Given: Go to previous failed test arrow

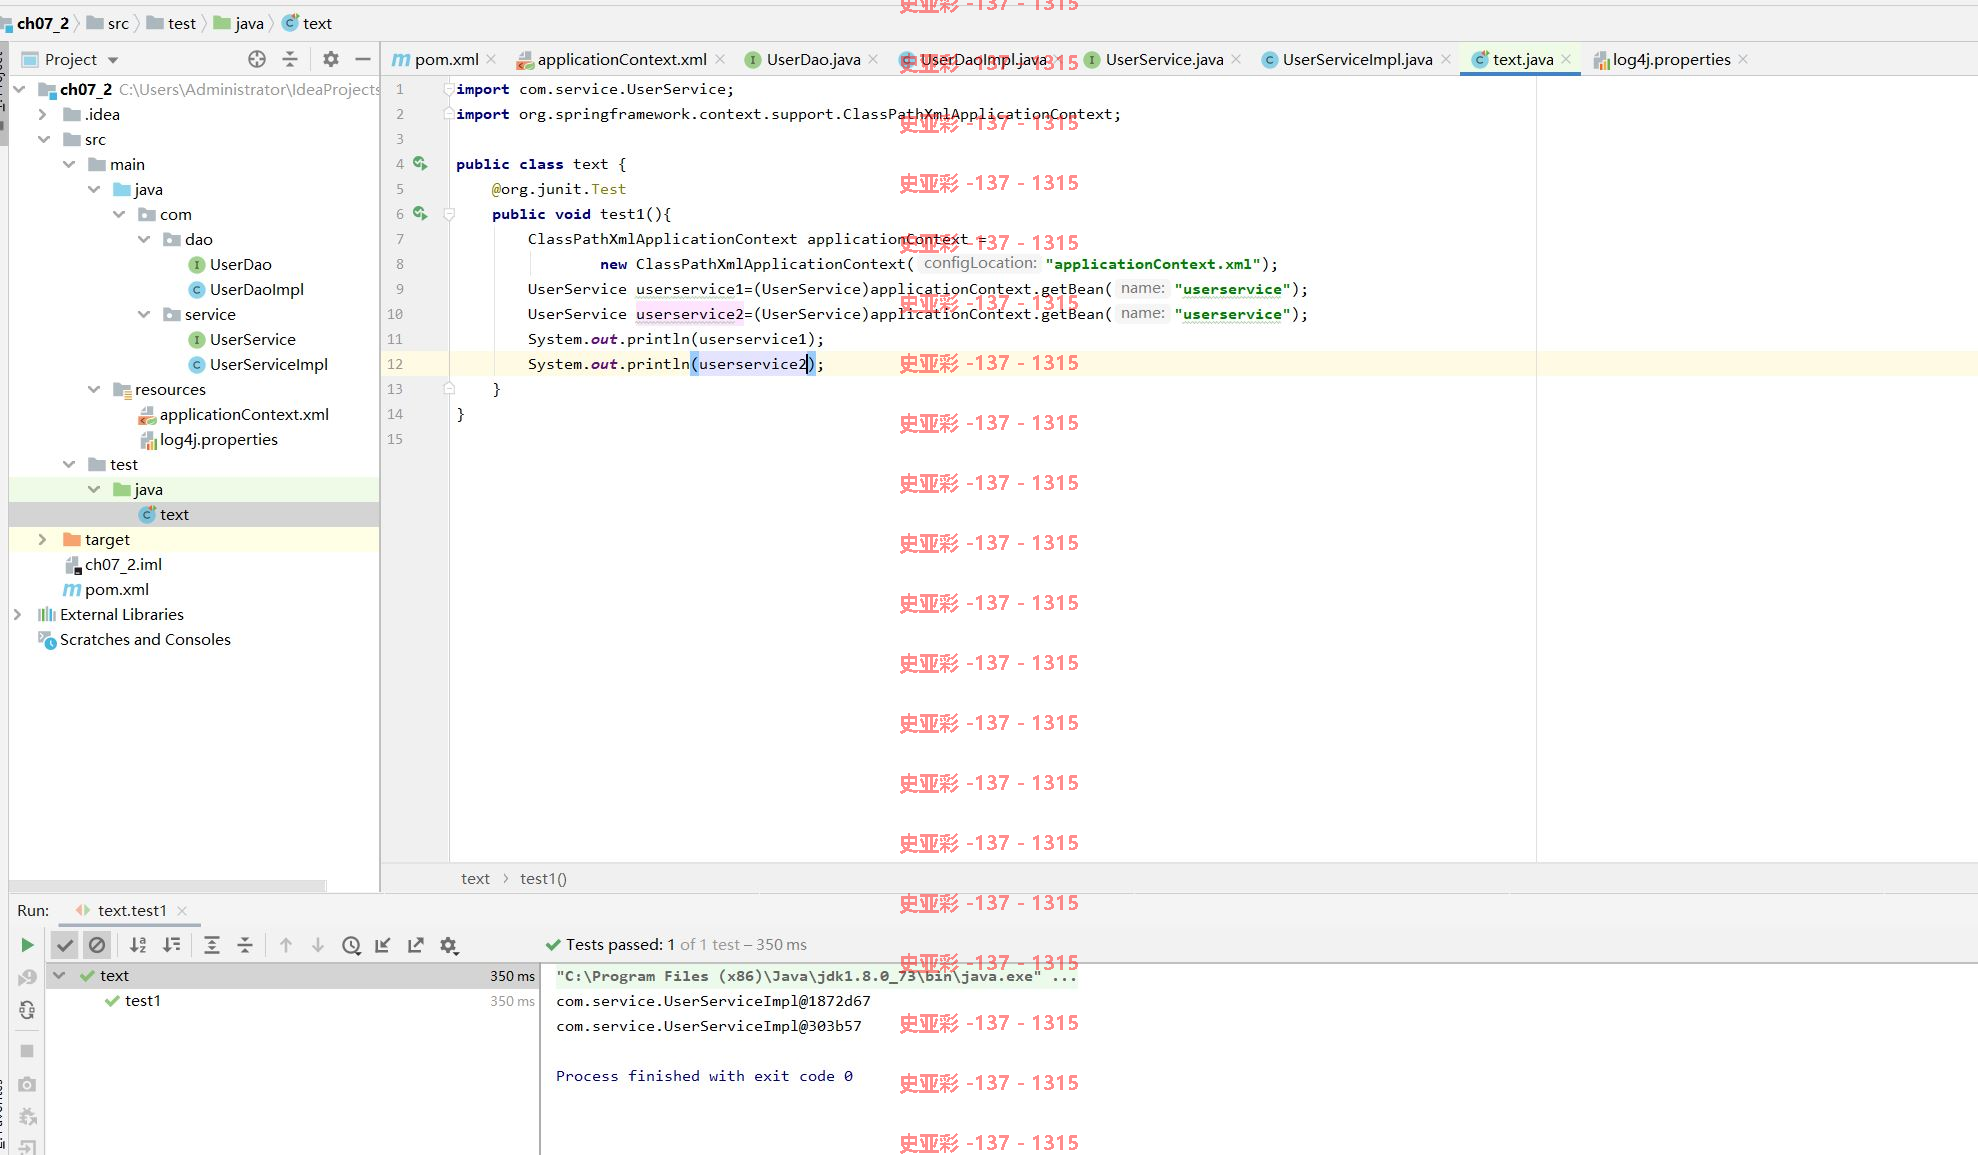Looking at the screenshot, I should [286, 945].
